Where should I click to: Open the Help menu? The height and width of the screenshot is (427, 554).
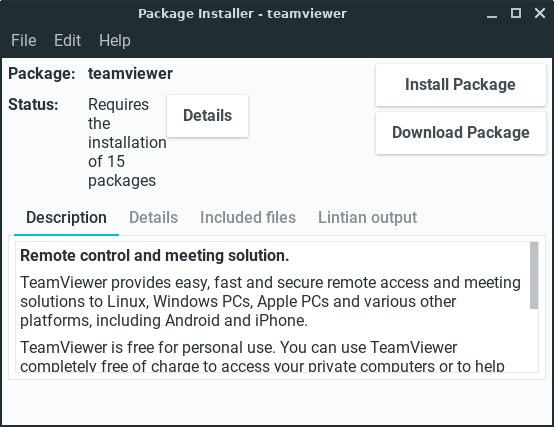coord(114,40)
